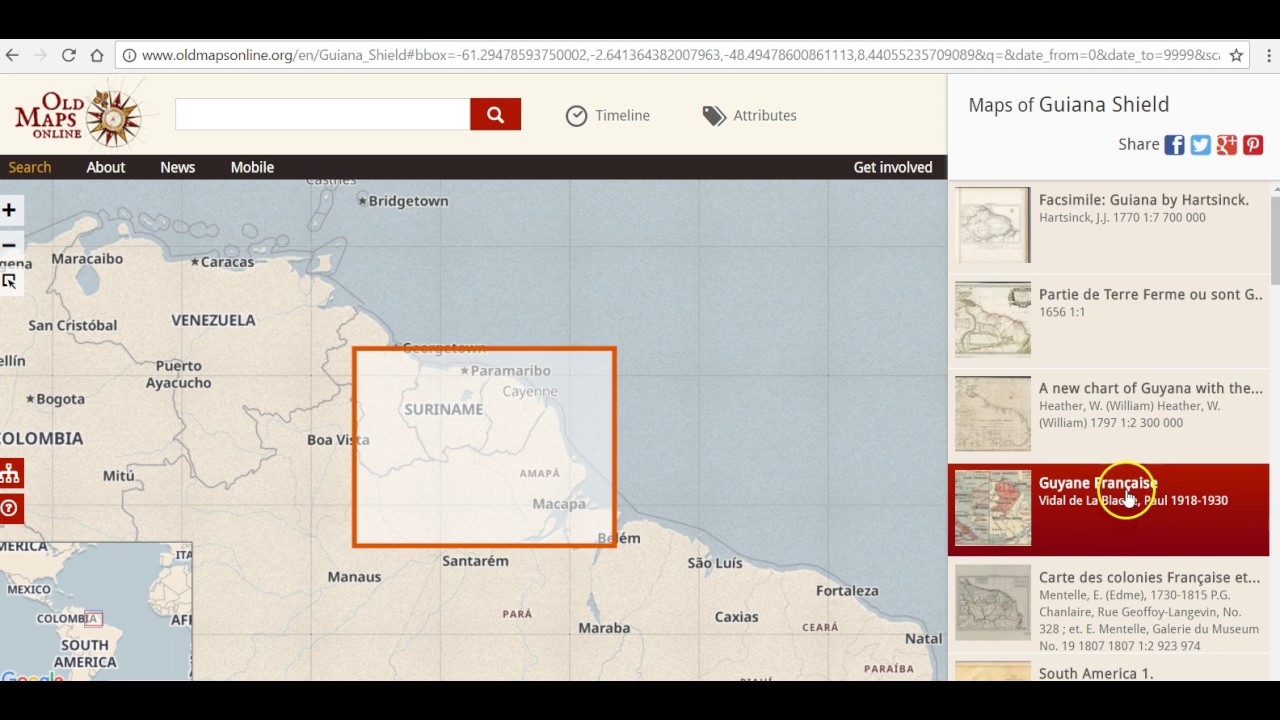
Task: Open the Timeline view
Action: pyautogui.click(x=608, y=115)
